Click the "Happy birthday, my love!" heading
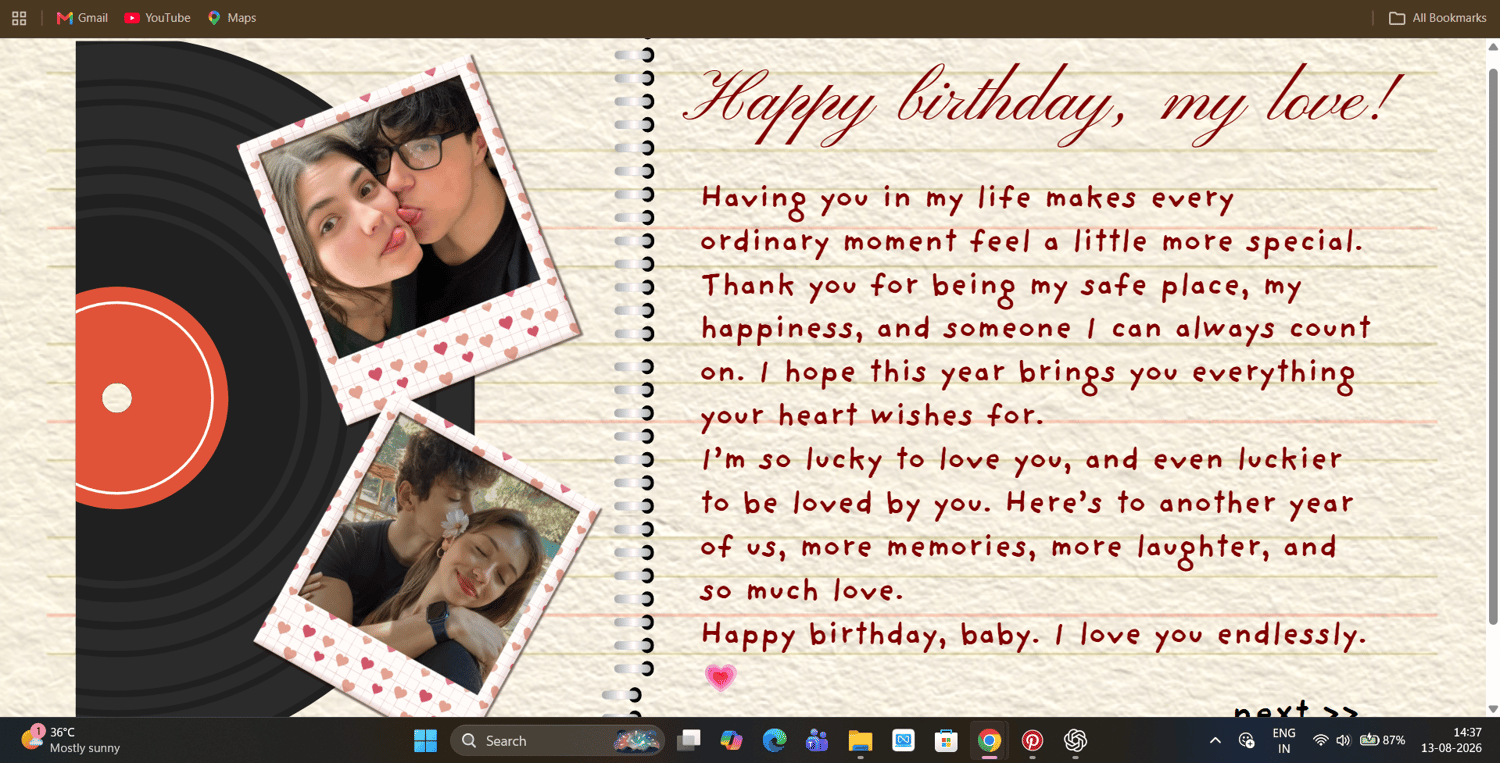This screenshot has width=1500, height=763. [1045, 105]
